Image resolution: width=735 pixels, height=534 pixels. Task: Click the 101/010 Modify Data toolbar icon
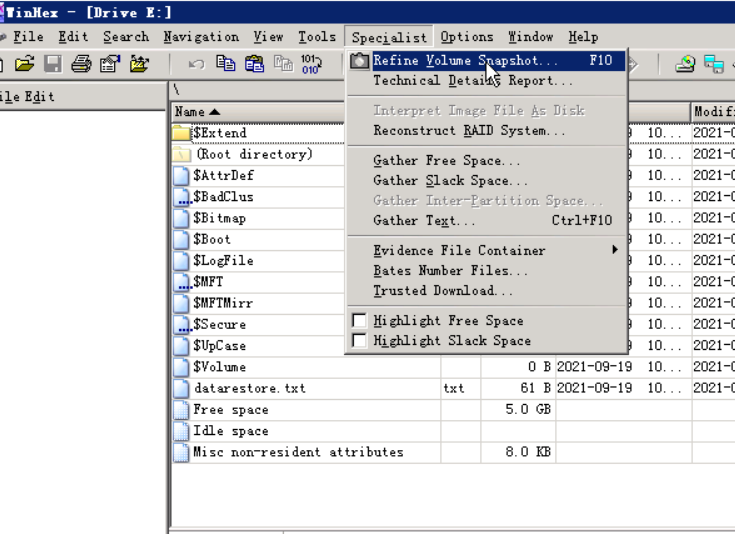[311, 64]
